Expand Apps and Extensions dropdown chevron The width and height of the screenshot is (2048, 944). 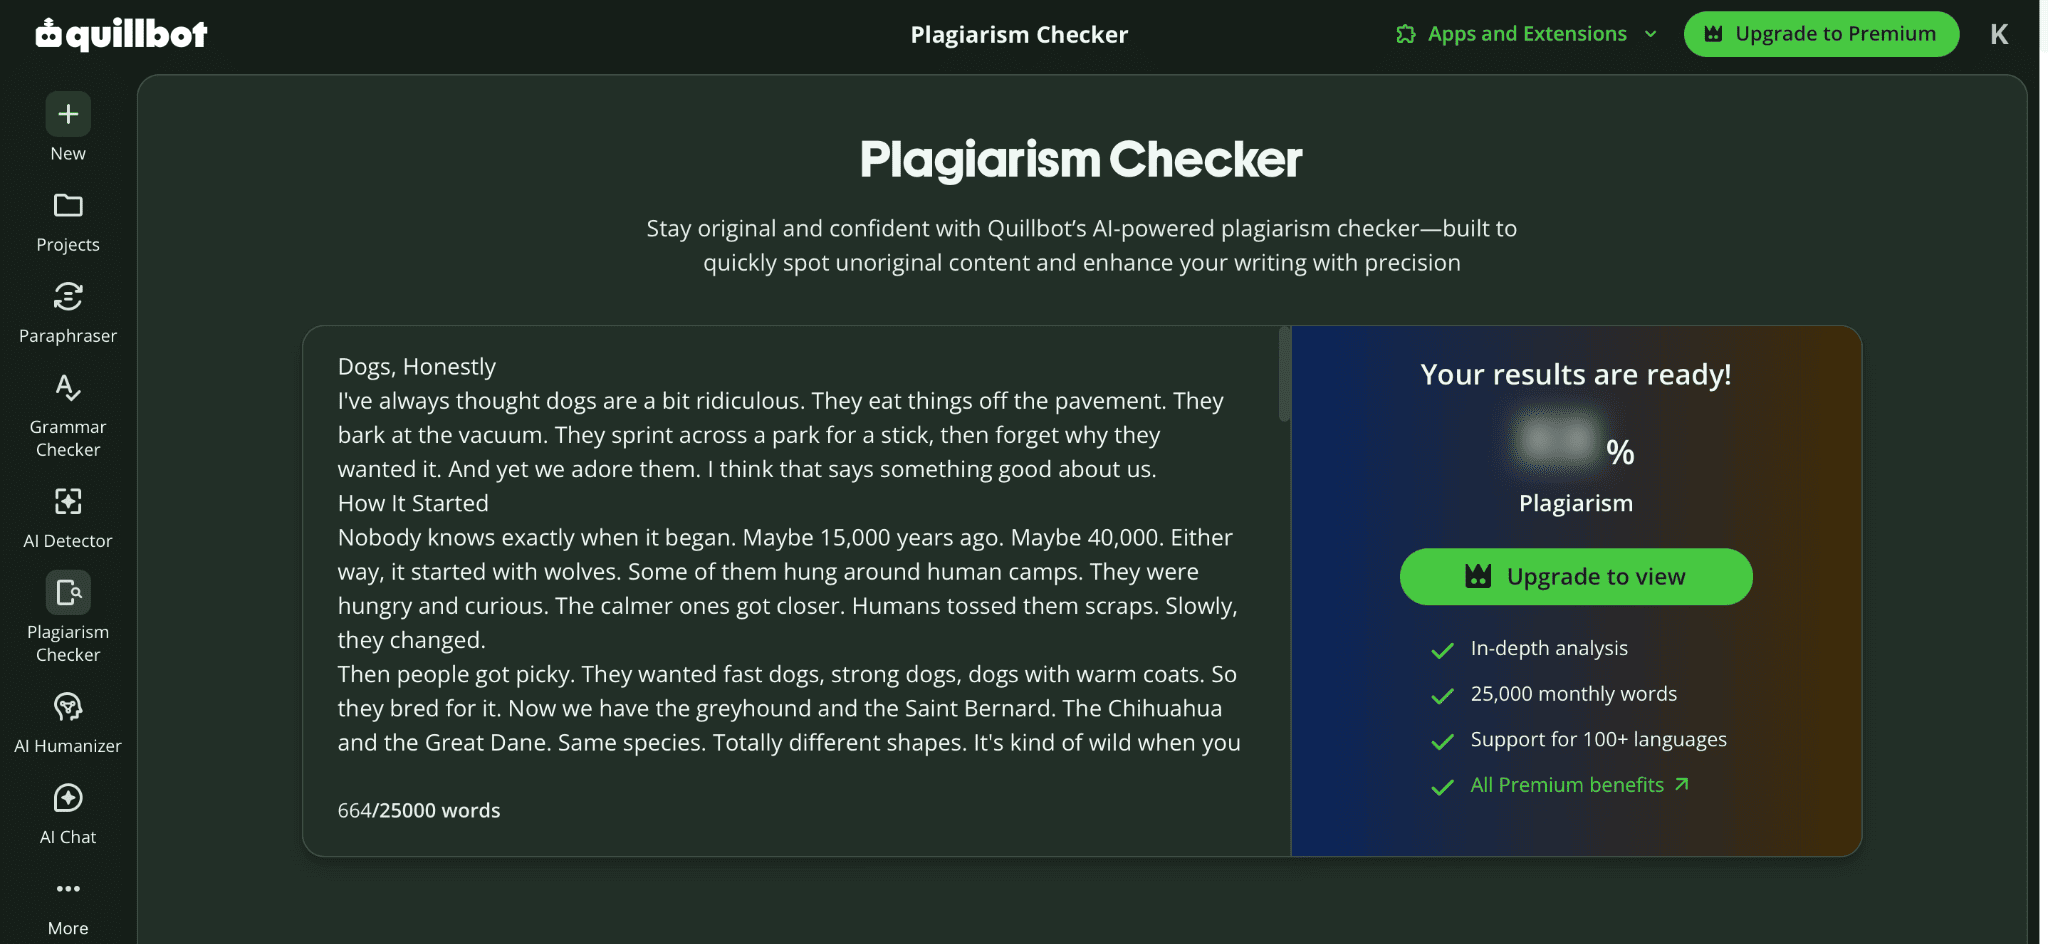[x=1651, y=34]
